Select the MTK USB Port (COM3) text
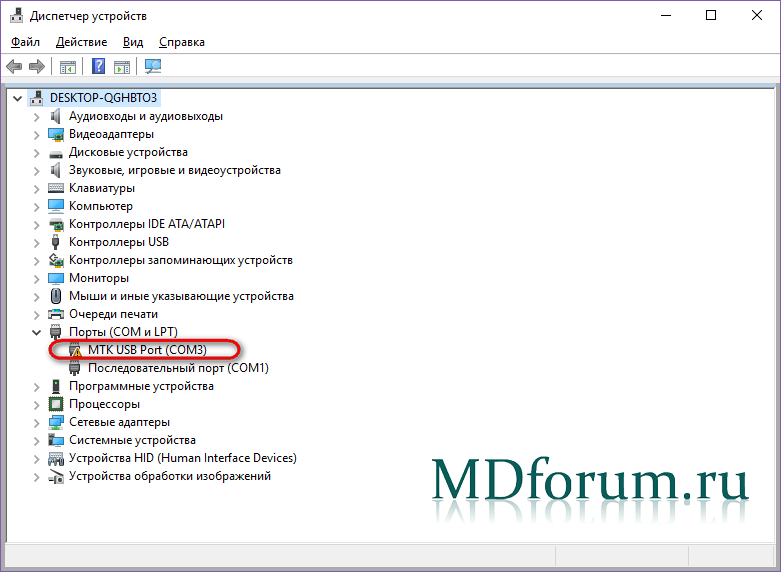This screenshot has height=572, width=781. 147,350
